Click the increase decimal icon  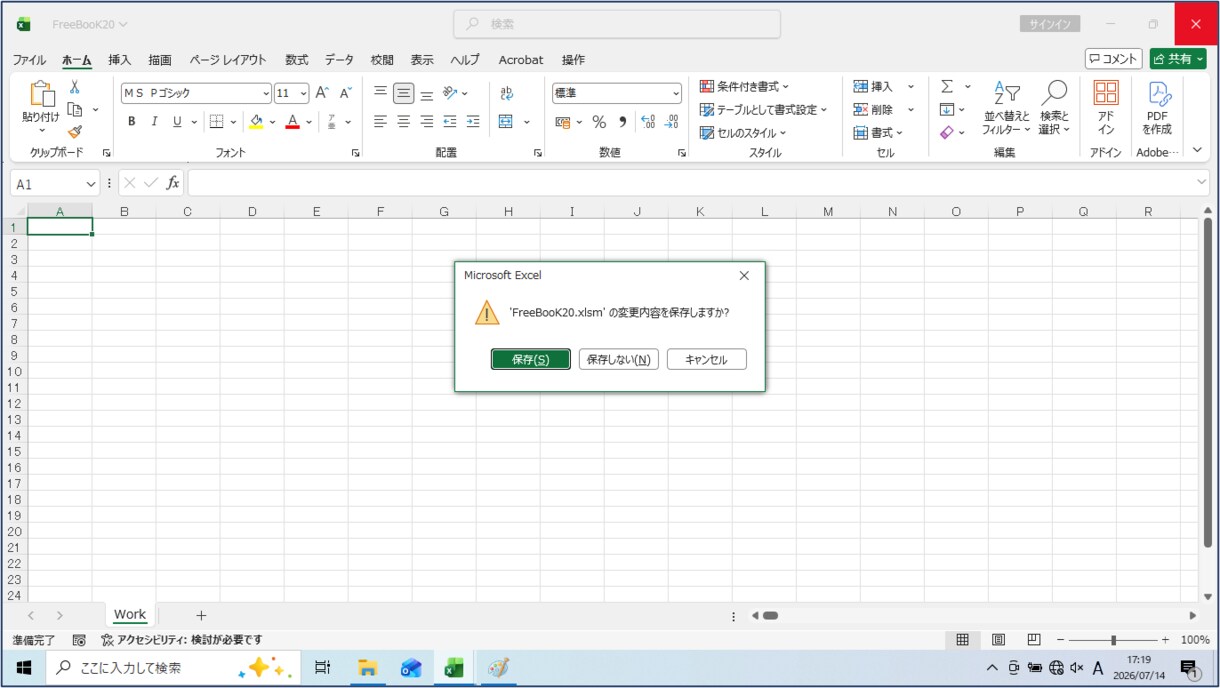(647, 122)
